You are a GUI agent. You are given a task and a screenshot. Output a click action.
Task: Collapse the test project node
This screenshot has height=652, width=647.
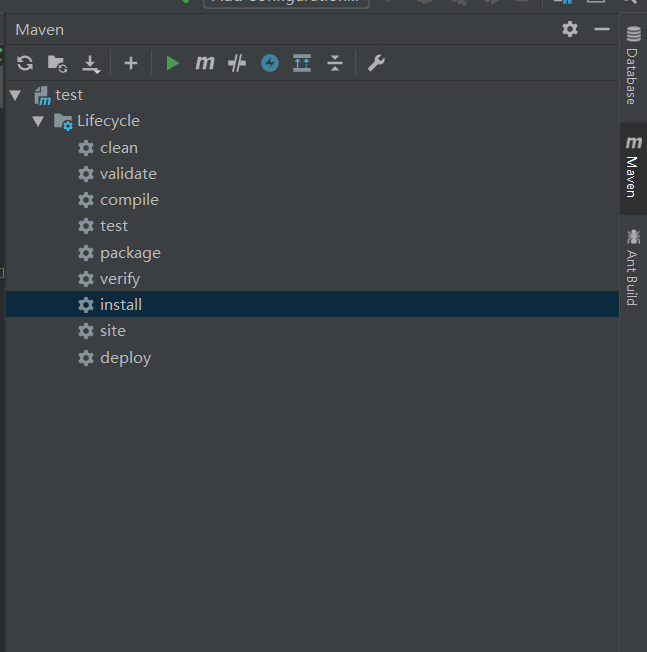(x=15, y=95)
